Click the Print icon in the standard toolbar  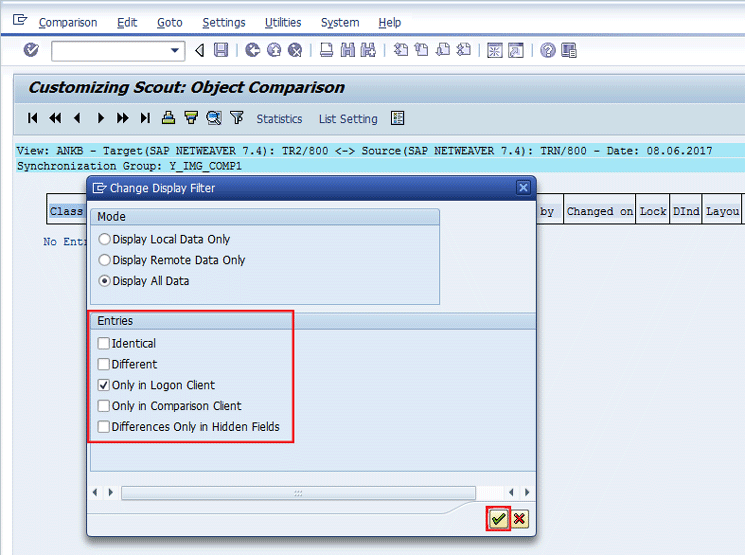(x=326, y=50)
